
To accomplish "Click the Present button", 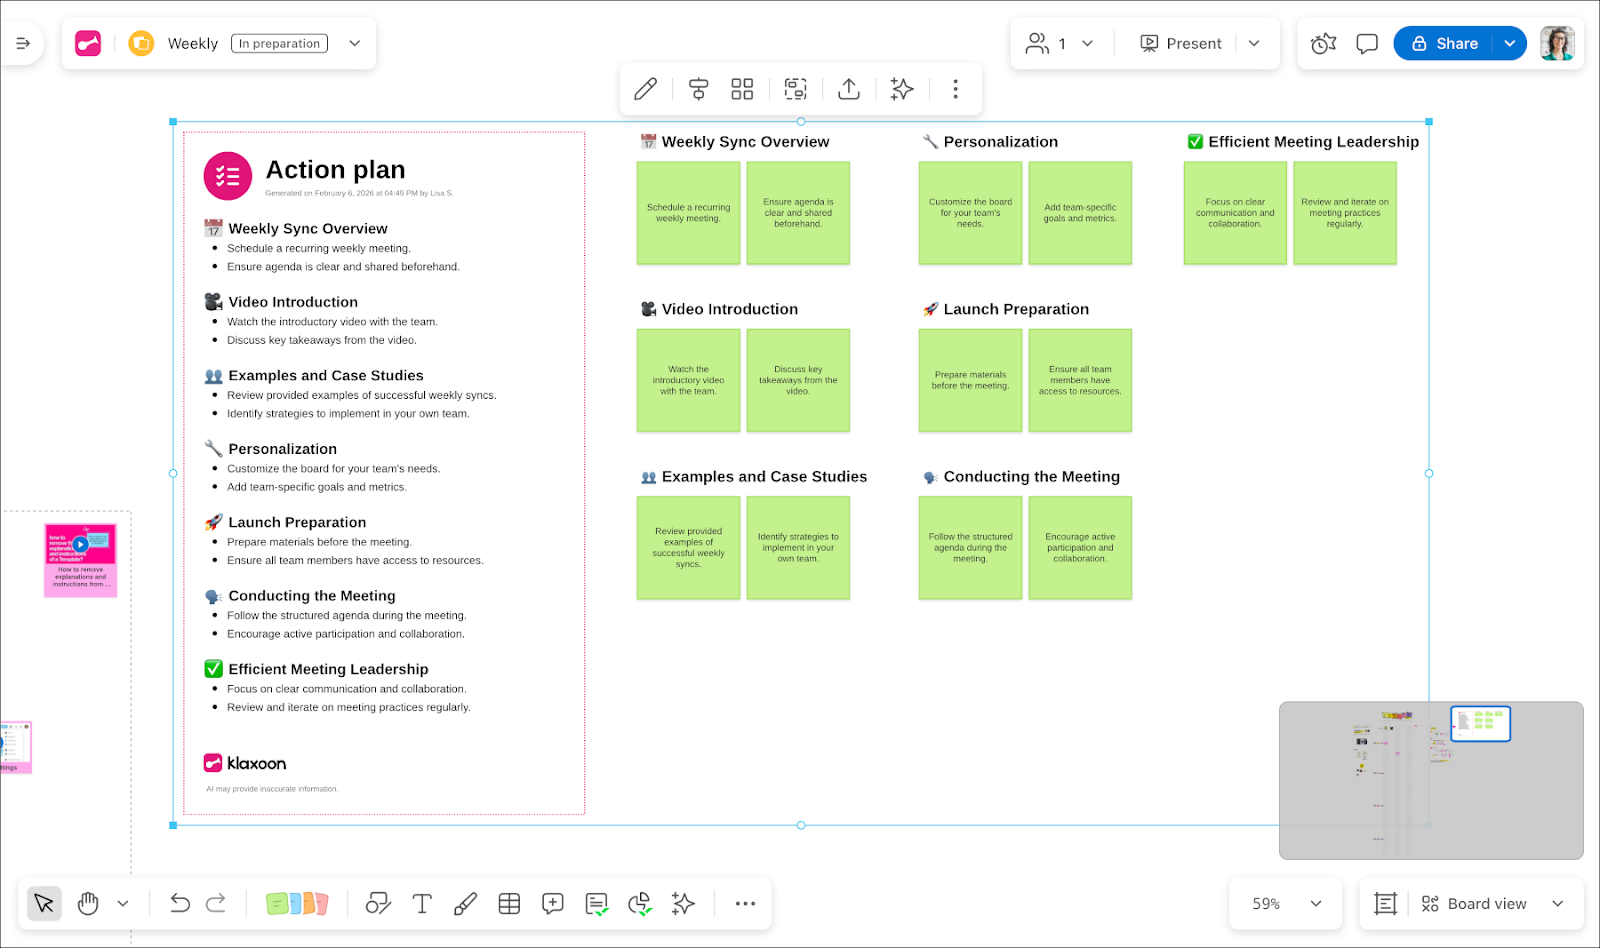I will [1181, 44].
